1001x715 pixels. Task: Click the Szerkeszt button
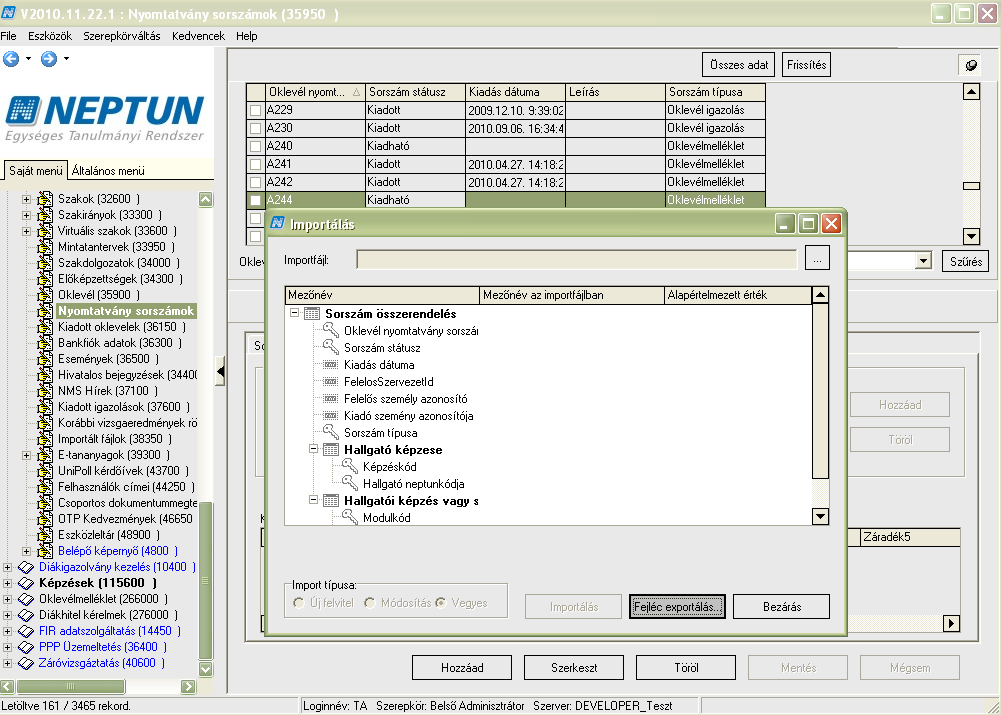[x=574, y=668]
